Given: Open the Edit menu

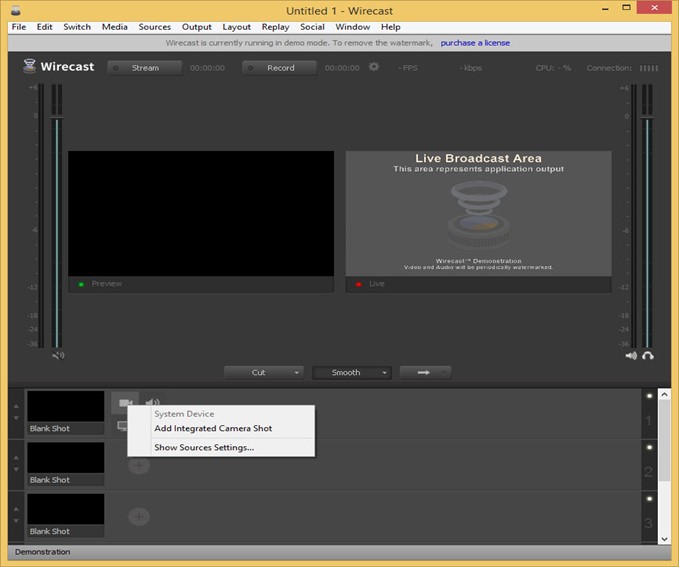Looking at the screenshot, I should [44, 27].
